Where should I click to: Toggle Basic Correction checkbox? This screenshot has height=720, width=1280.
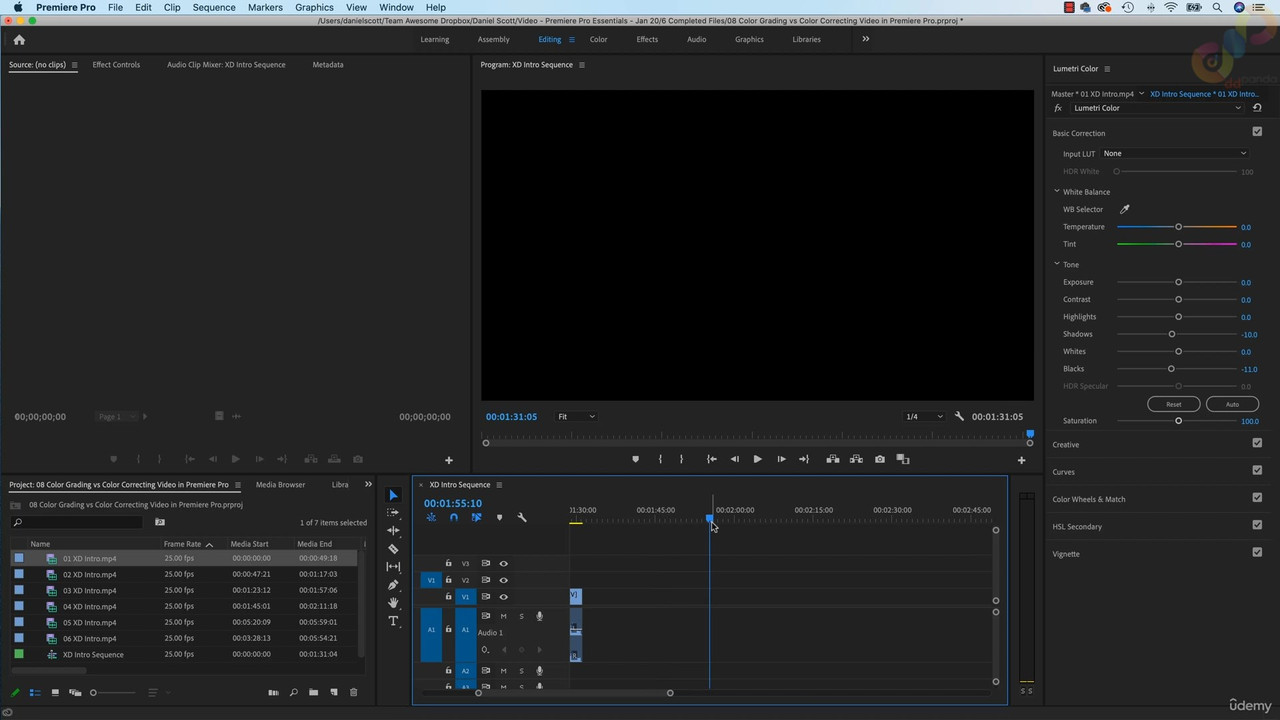coord(1257,132)
